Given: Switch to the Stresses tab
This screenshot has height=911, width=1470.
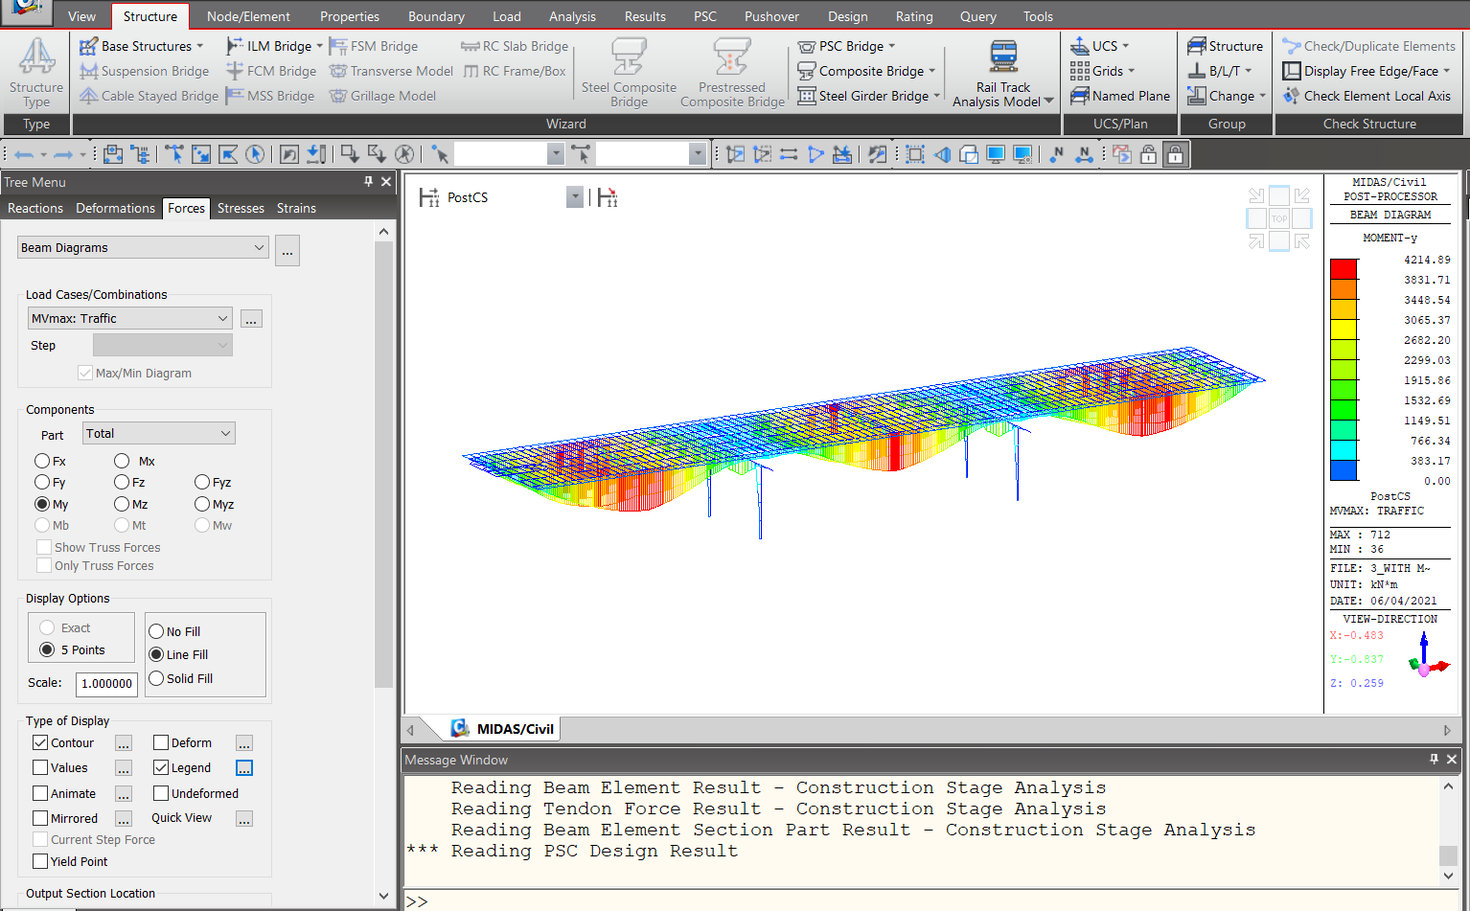Looking at the screenshot, I should click(240, 208).
